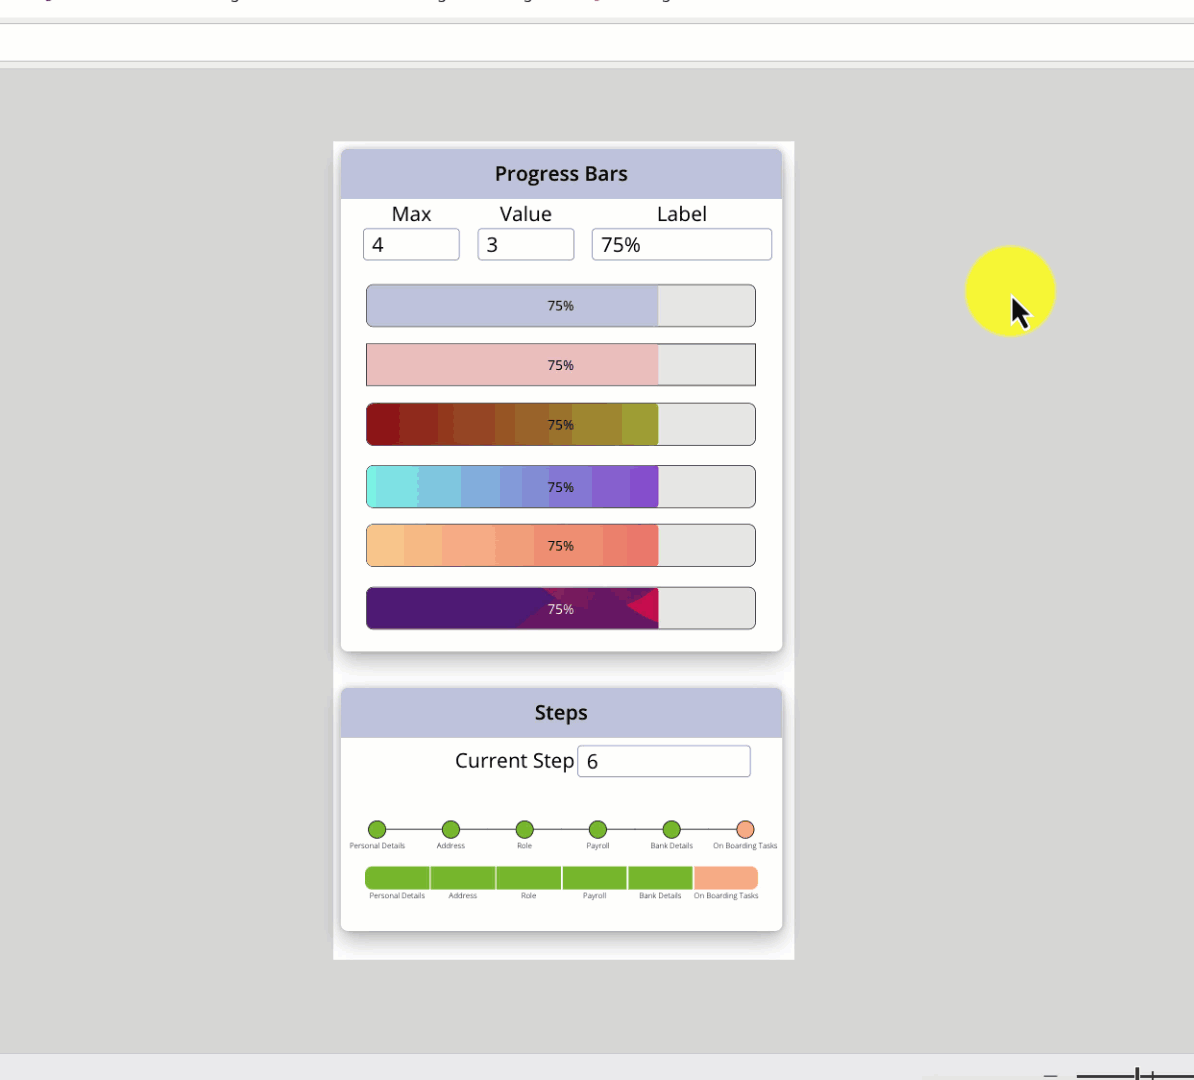The width and height of the screenshot is (1194, 1080).
Task: Click the pink solid progress bar
Action: 560,365
